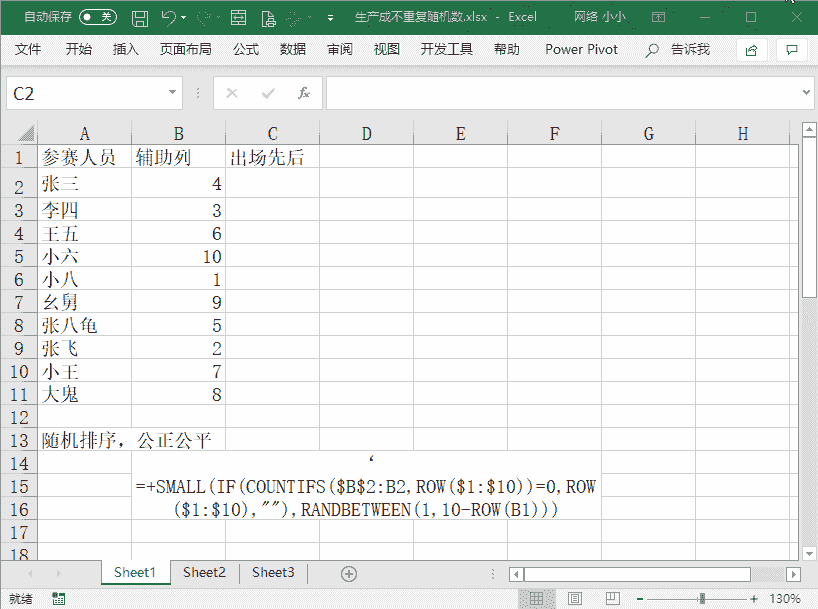
Task: Open the Undo dropdown arrow
Action: click(x=184, y=18)
